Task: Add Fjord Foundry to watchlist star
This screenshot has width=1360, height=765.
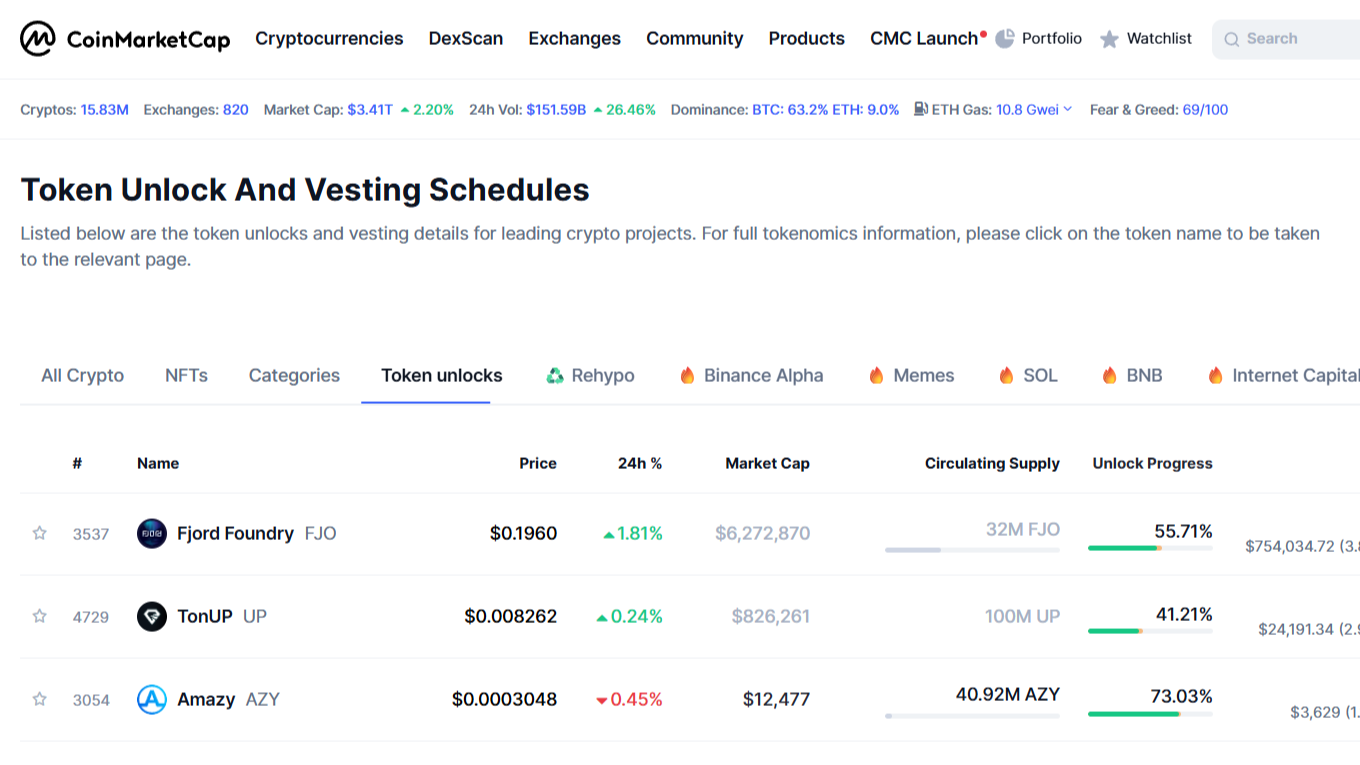Action: [x=40, y=533]
